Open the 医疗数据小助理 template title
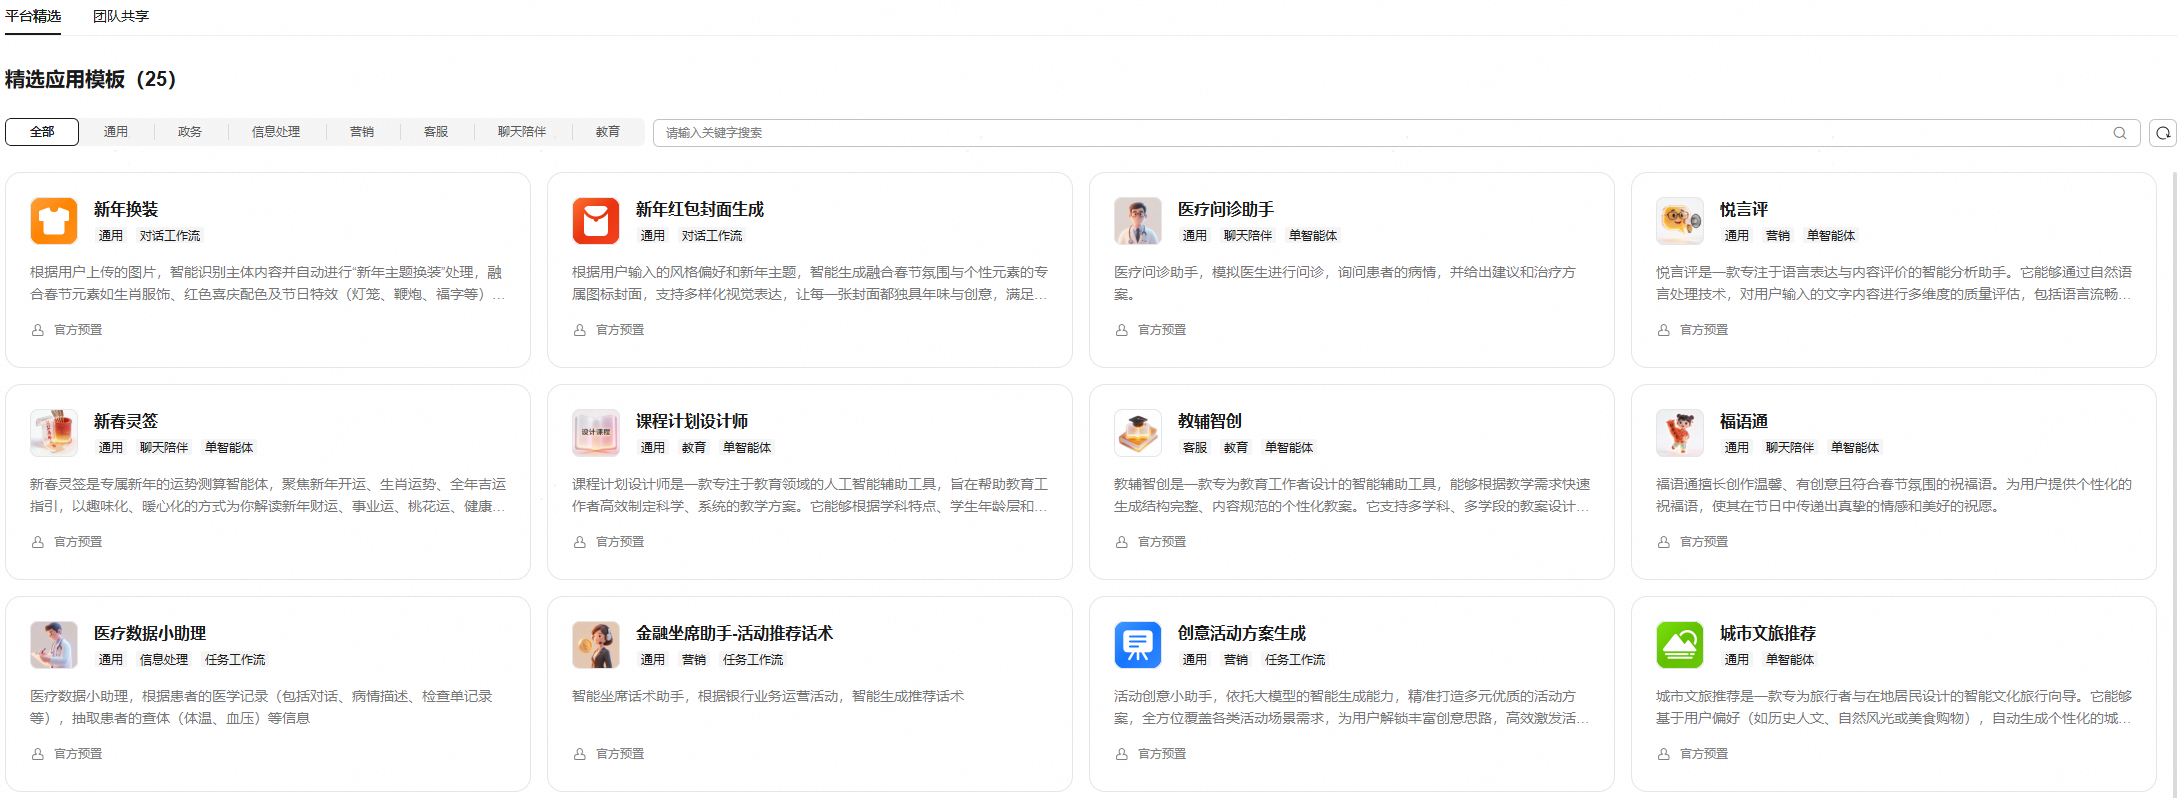The image size is (2182, 798). 150,633
